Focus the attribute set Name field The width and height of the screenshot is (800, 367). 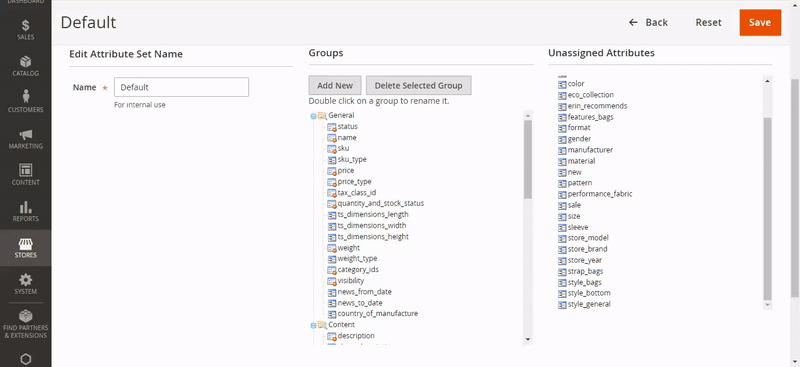click(181, 87)
